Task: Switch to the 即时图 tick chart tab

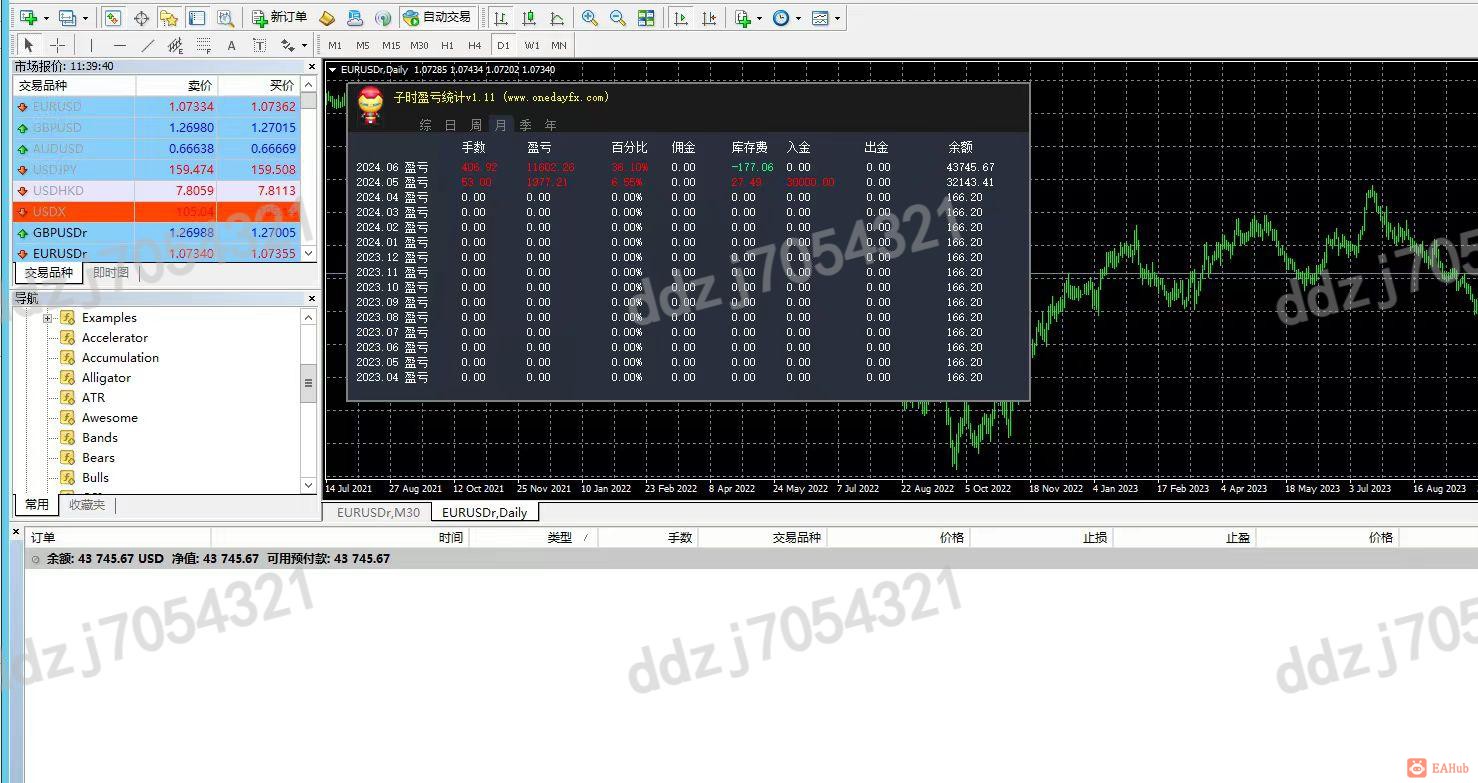Action: tap(111, 273)
